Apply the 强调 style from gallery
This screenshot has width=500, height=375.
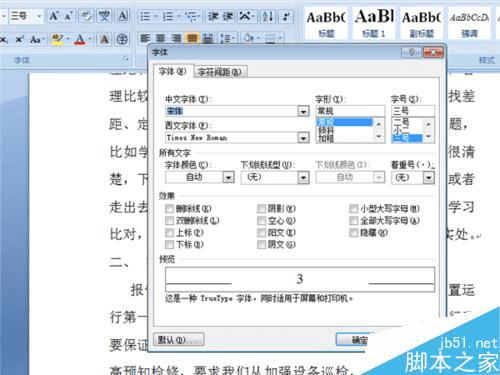tap(469, 23)
